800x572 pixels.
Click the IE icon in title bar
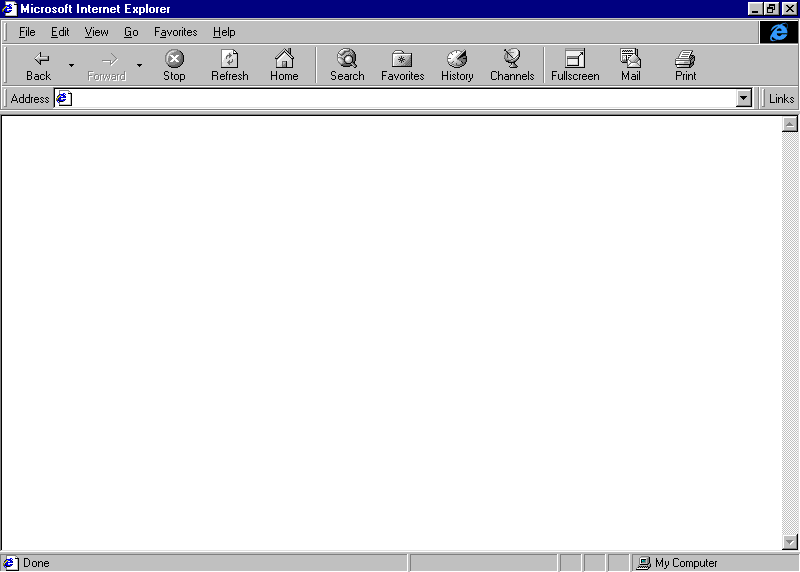point(10,9)
